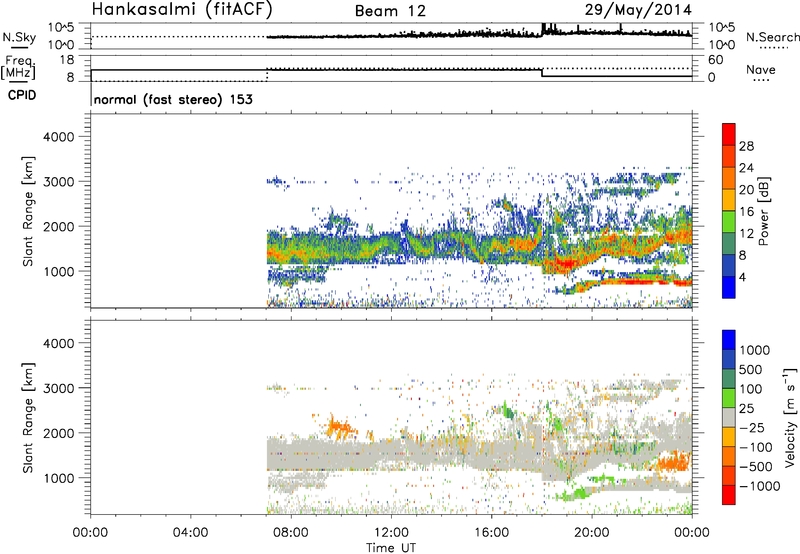Select the Freq. [MHz] axis label
The height and width of the screenshot is (554, 800).
tap(18, 67)
